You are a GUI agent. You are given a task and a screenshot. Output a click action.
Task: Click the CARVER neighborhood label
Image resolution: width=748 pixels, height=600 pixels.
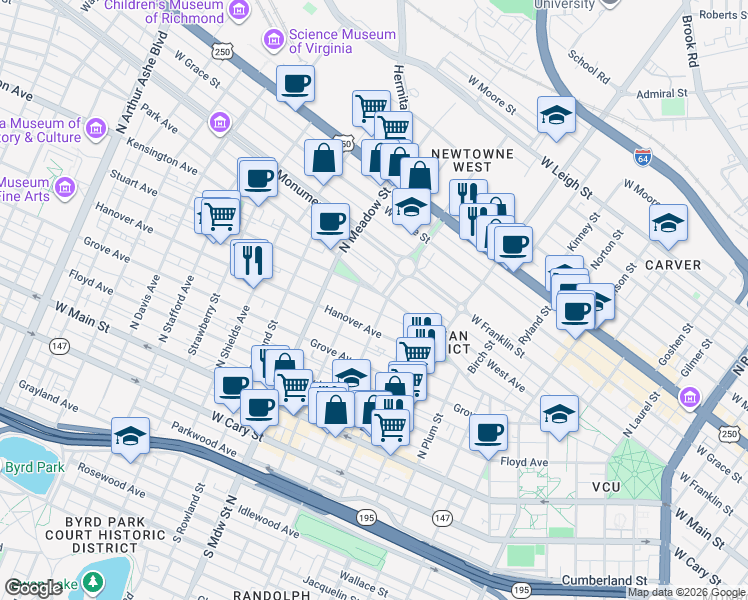point(673,265)
